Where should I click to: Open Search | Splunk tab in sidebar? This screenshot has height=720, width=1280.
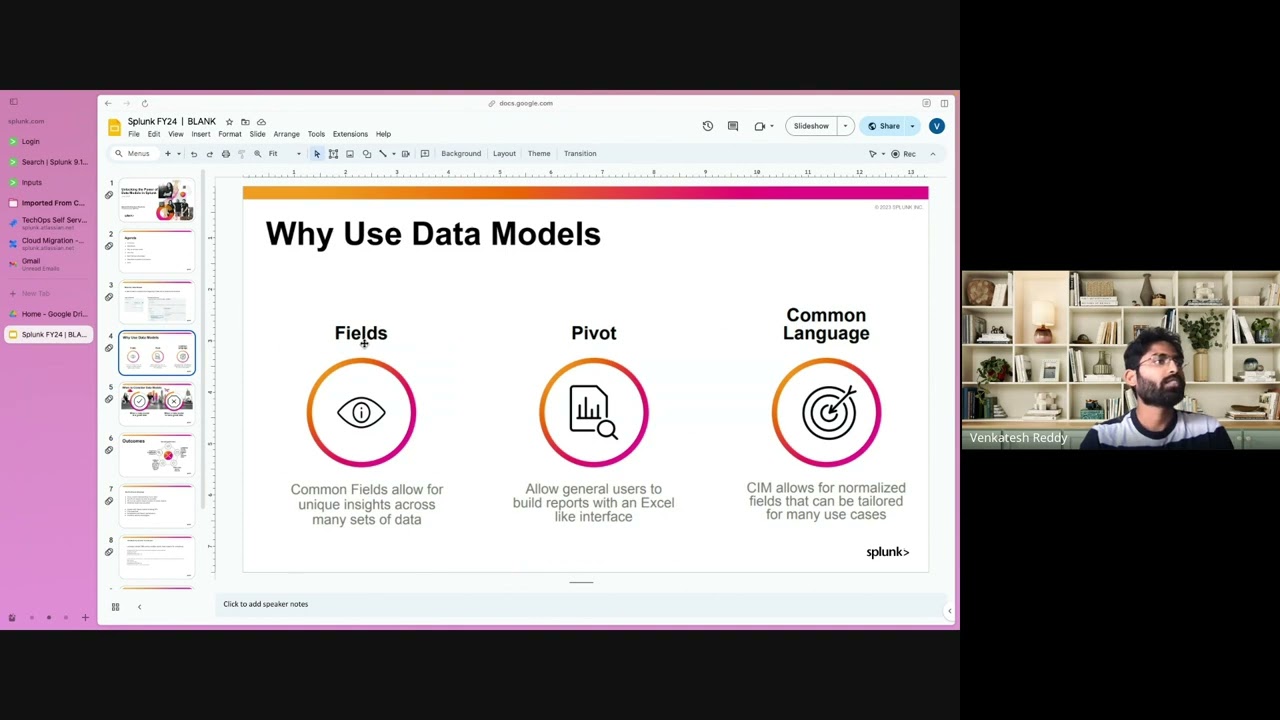(x=48, y=162)
